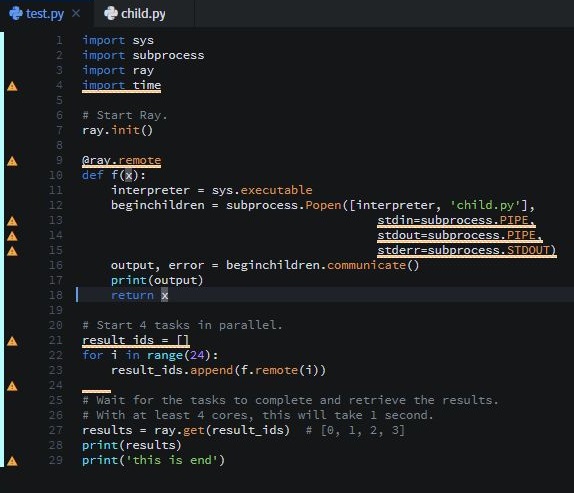Viewport: 574px width, 493px height.
Task: Click 'subprocess' in import on line 2
Action: coord(168,55)
